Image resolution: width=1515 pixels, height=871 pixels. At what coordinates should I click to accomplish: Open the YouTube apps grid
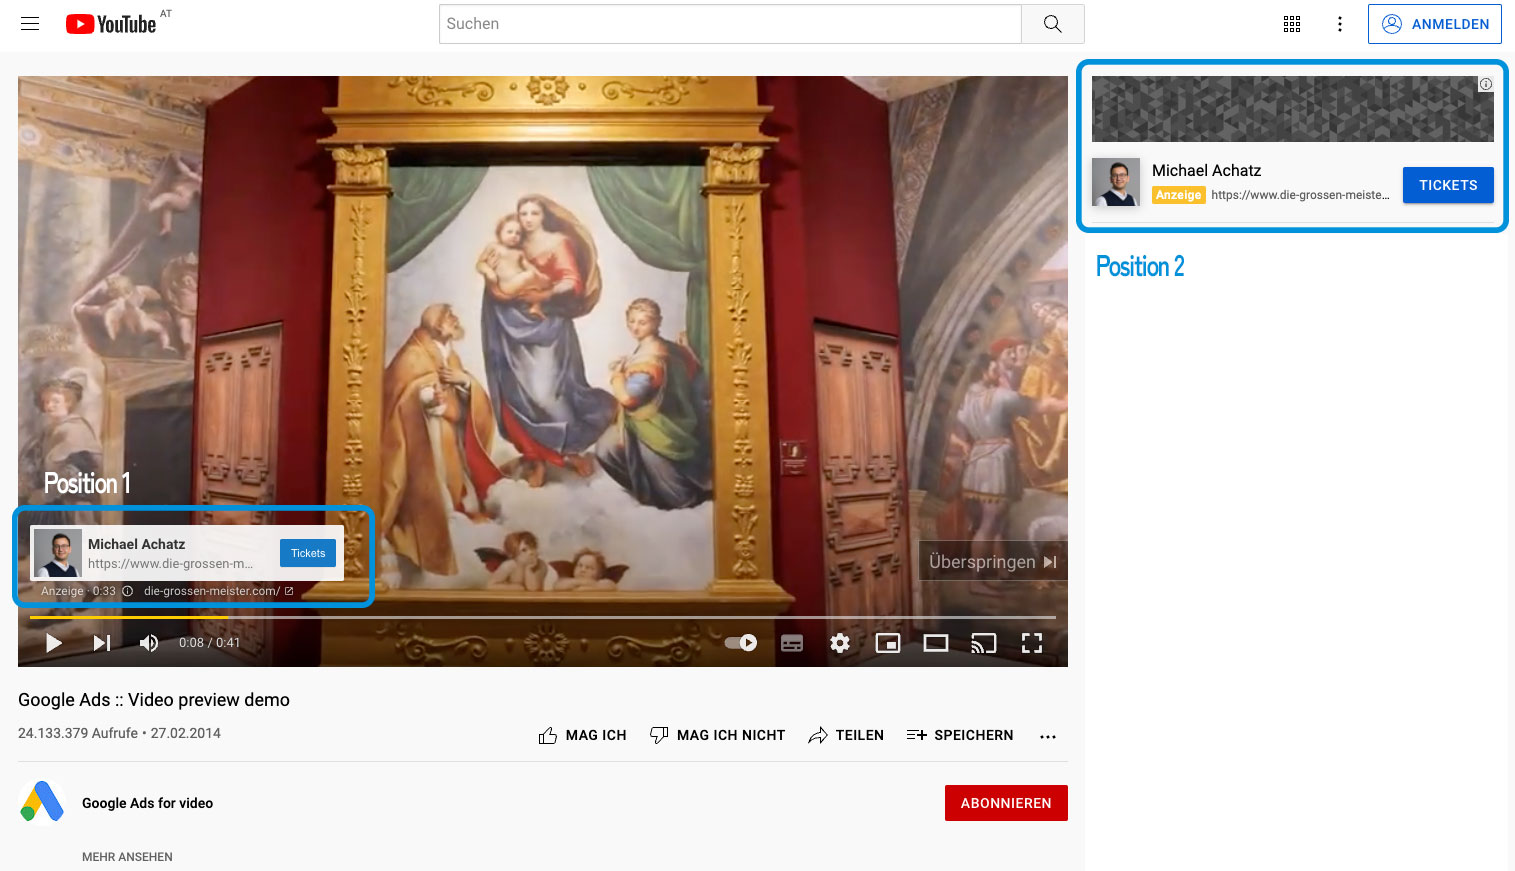coord(1292,24)
